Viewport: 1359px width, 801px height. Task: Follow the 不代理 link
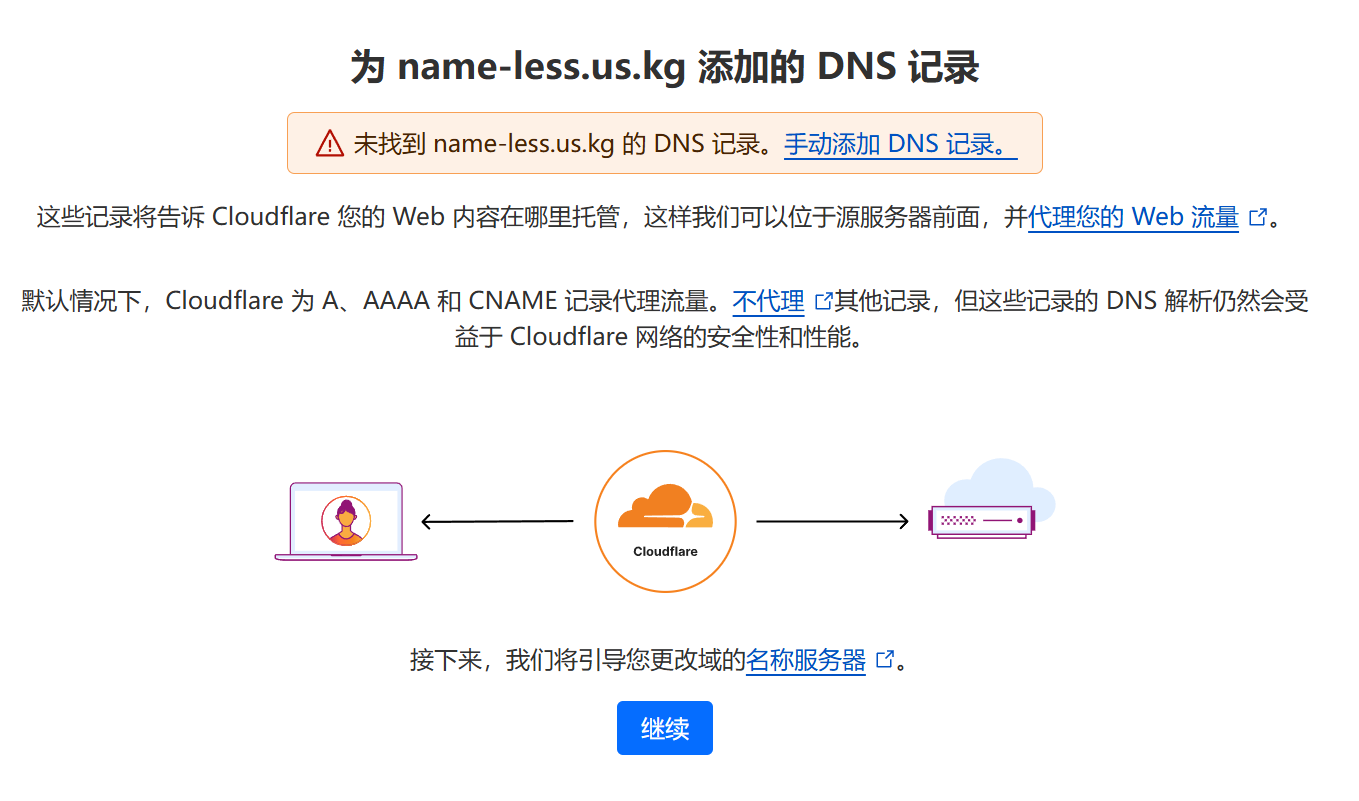pyautogui.click(x=768, y=301)
